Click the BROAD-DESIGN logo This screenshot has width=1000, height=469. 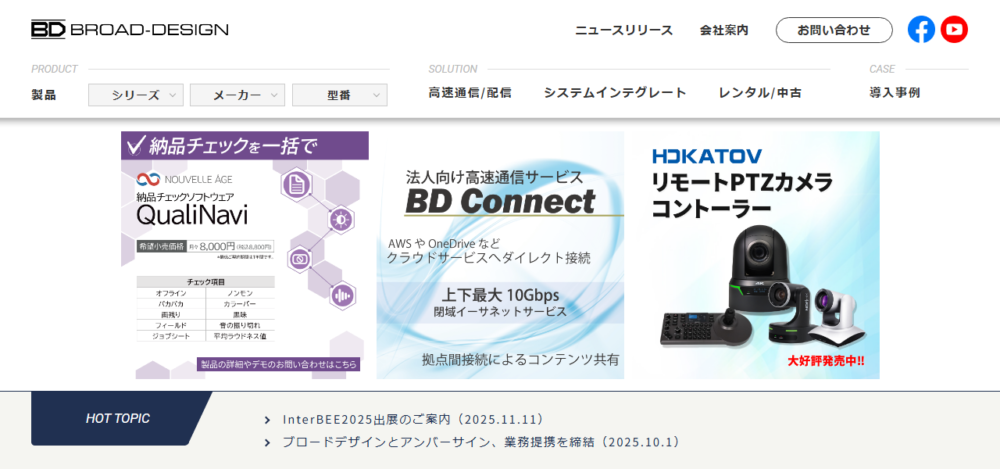pyautogui.click(x=129, y=29)
